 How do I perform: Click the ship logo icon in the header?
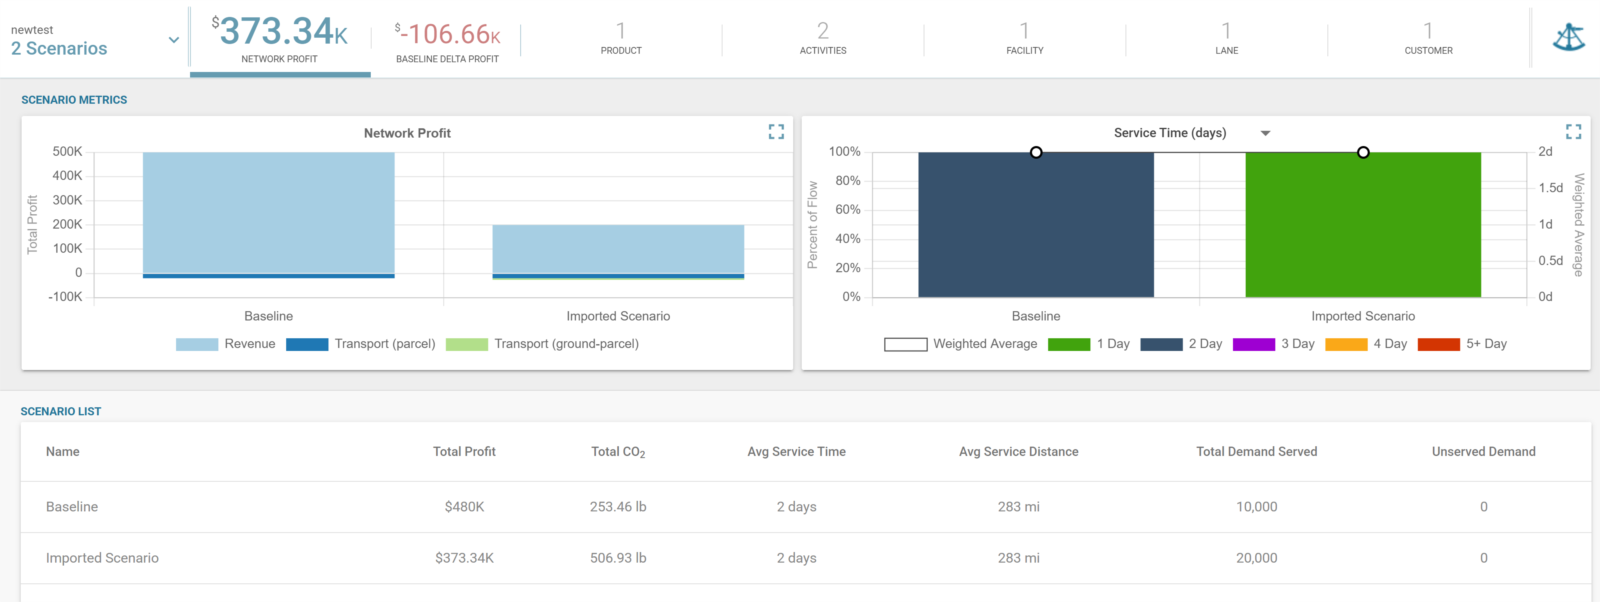1568,38
